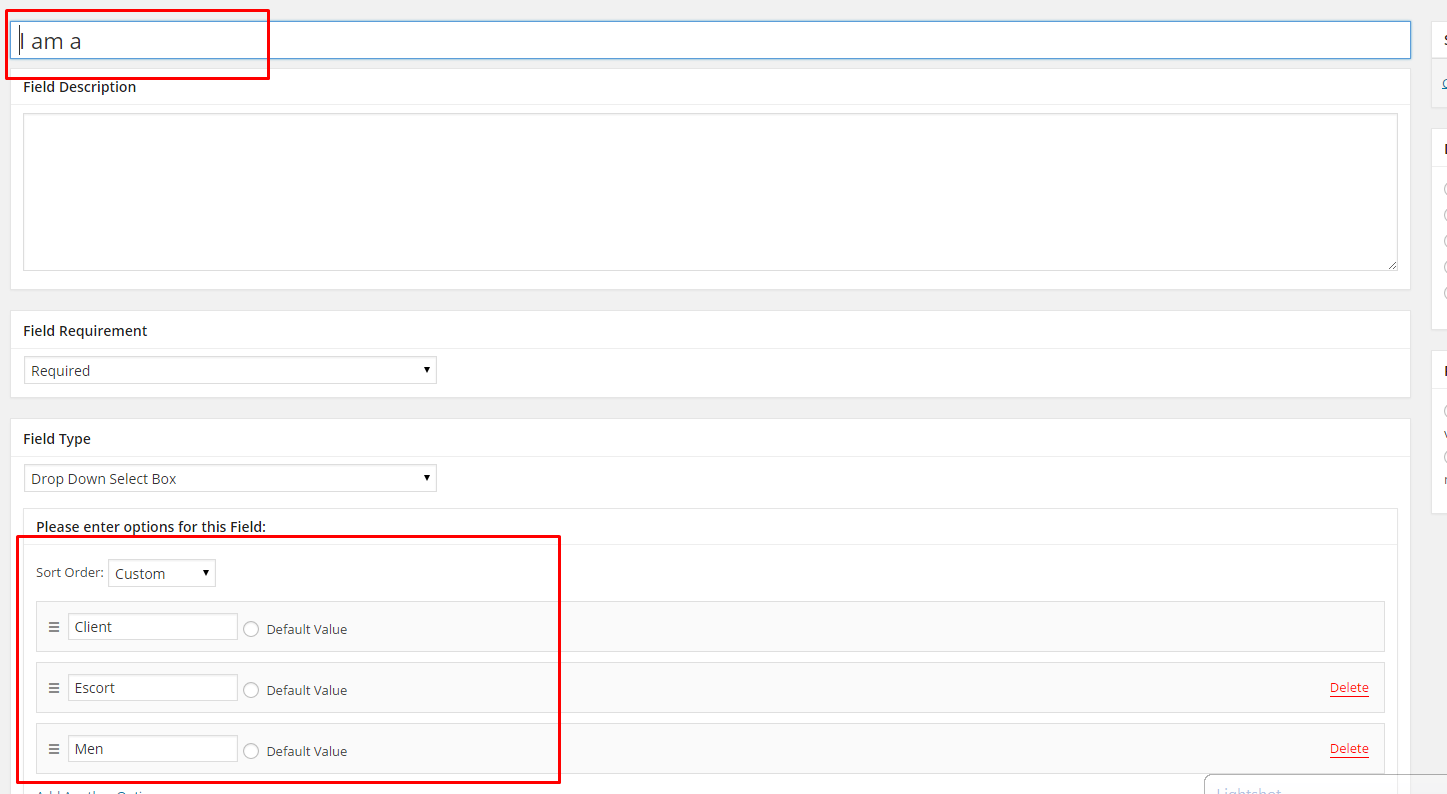This screenshot has height=794, width=1447.
Task: Open the Sort Order dropdown
Action: point(162,573)
